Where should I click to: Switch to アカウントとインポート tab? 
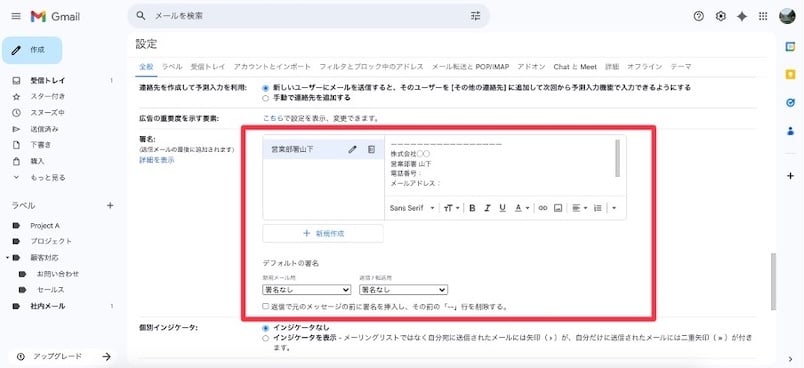point(272,67)
